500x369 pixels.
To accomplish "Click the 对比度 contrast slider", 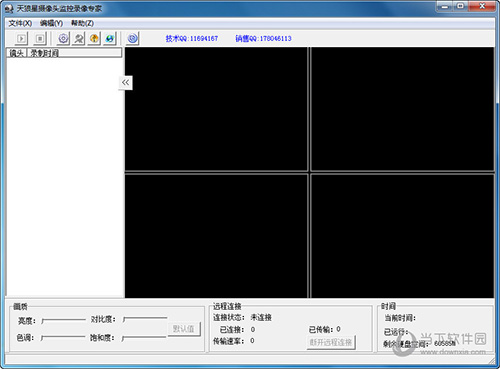I will 145,319.
